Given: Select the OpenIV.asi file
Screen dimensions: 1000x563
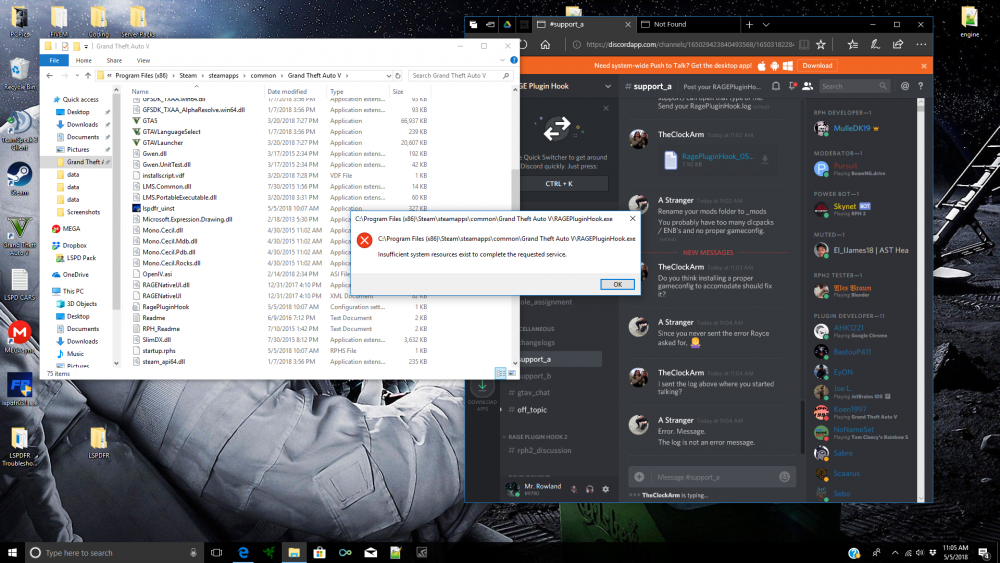Looking at the screenshot, I should click(x=157, y=274).
